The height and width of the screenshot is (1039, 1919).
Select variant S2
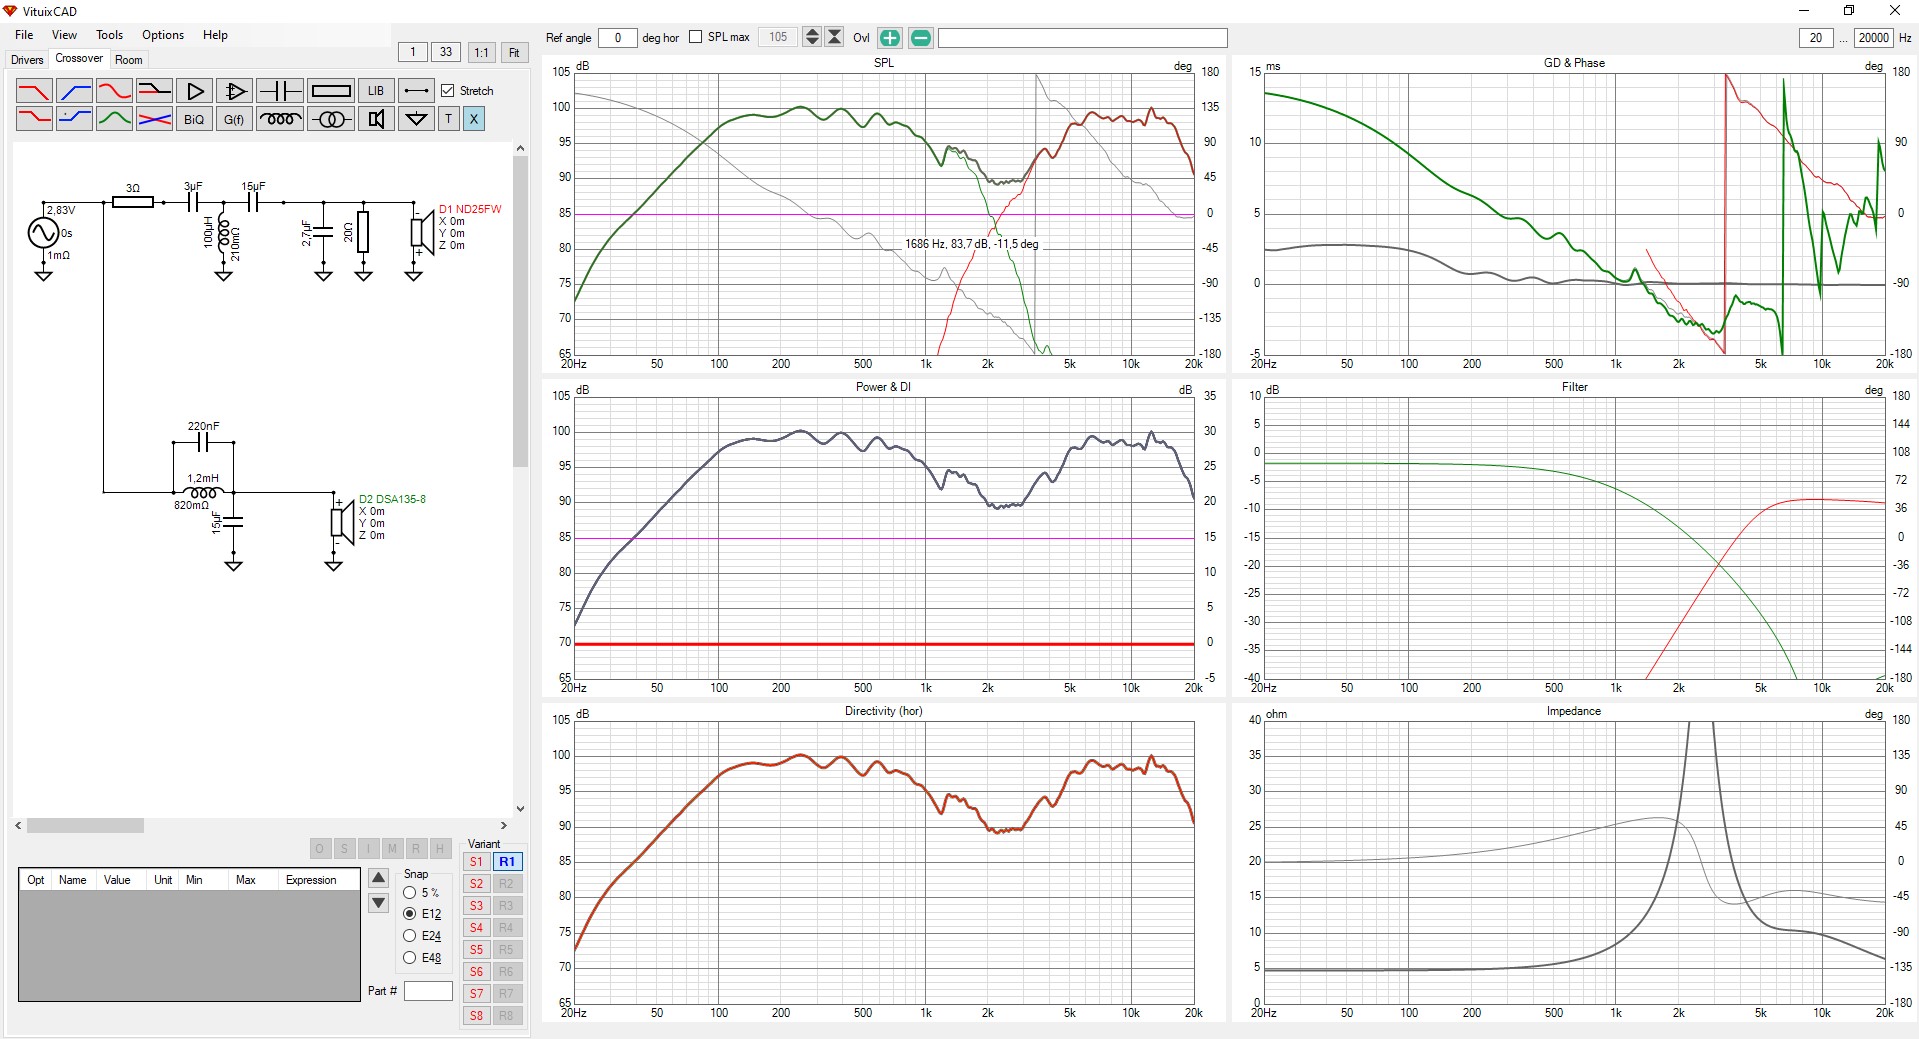pyautogui.click(x=477, y=884)
